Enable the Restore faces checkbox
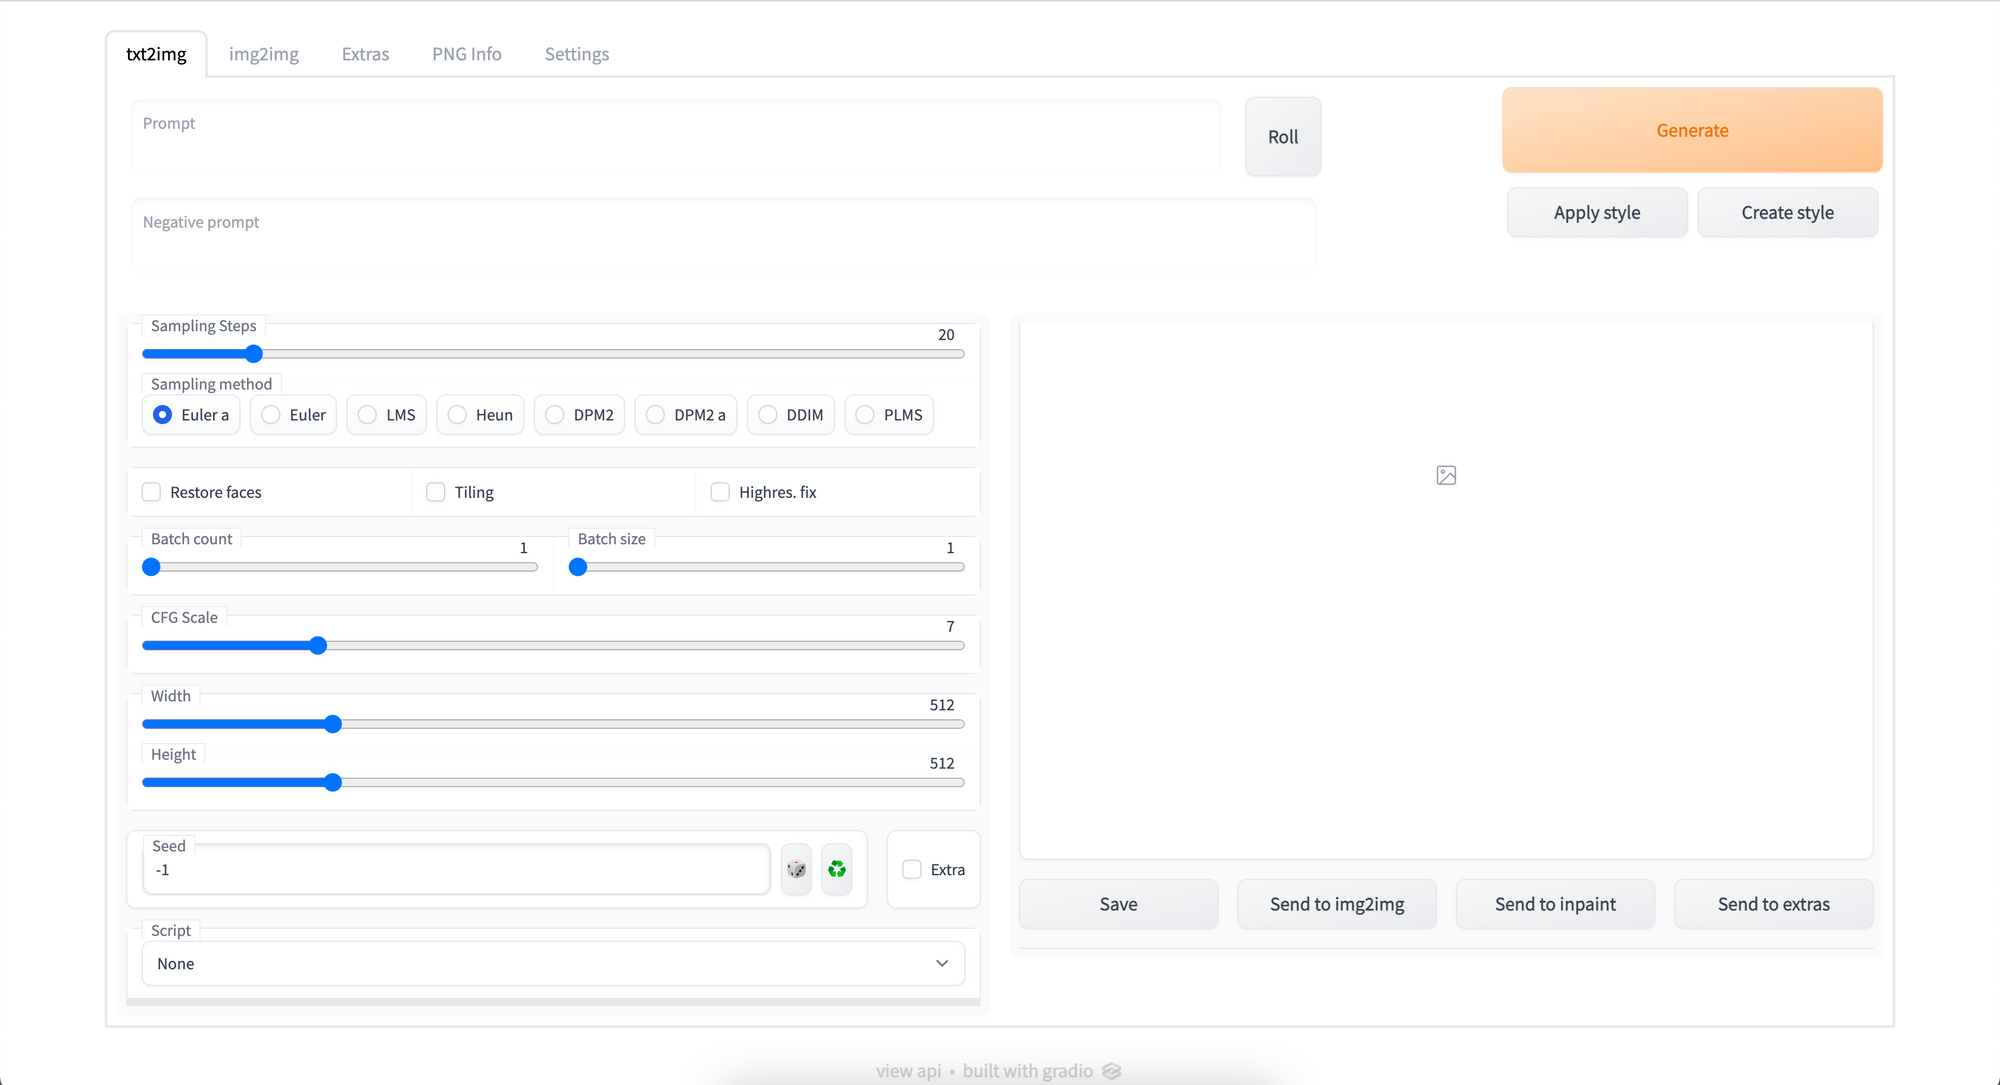The height and width of the screenshot is (1085, 2000). (x=150, y=492)
